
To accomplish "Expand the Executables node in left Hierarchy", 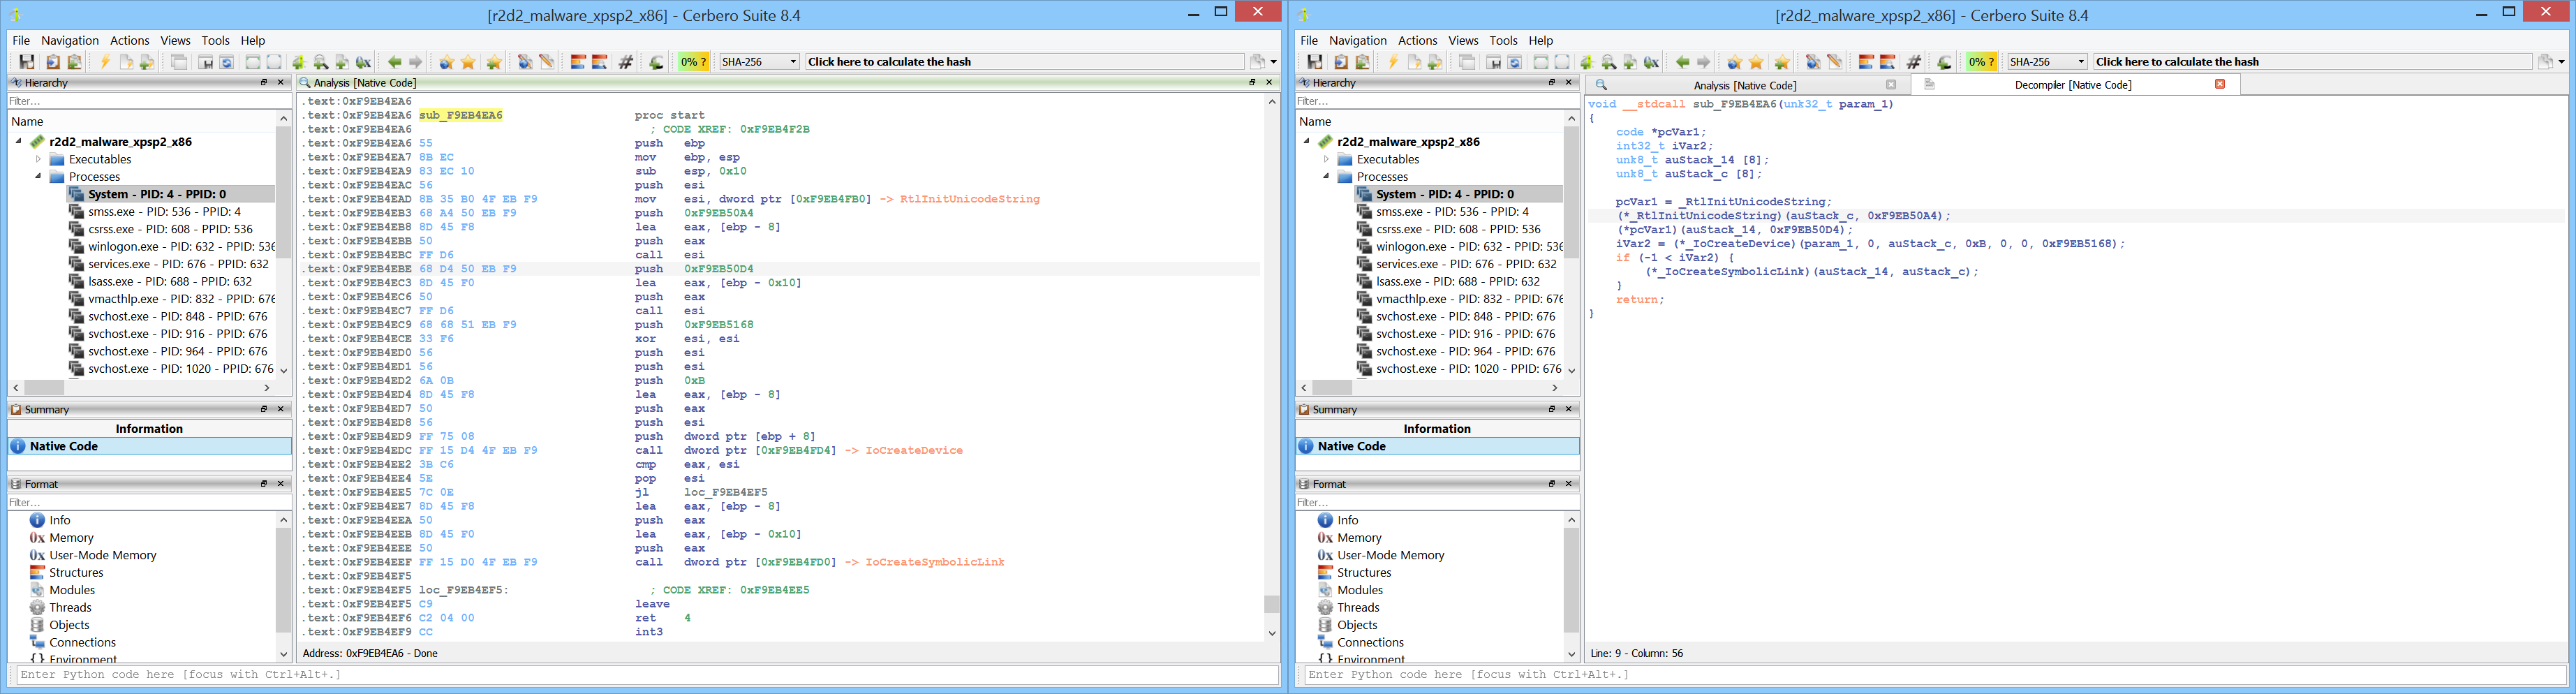I will (x=38, y=159).
